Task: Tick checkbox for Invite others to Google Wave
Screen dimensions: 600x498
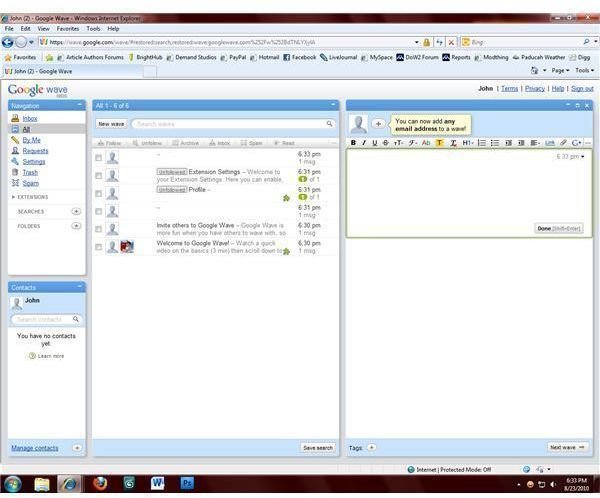Action: (98, 229)
